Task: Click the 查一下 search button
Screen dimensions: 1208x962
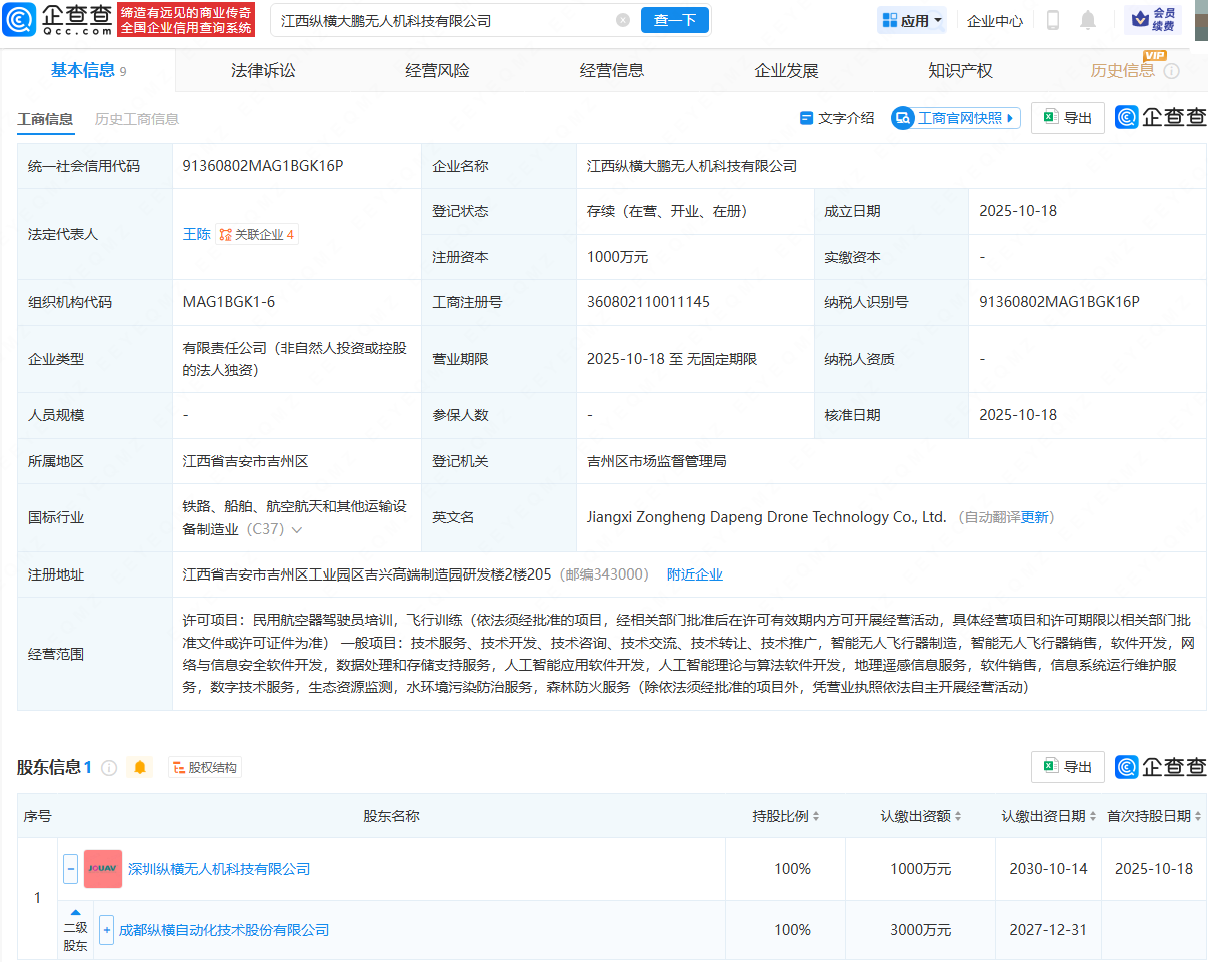Action: [x=674, y=20]
